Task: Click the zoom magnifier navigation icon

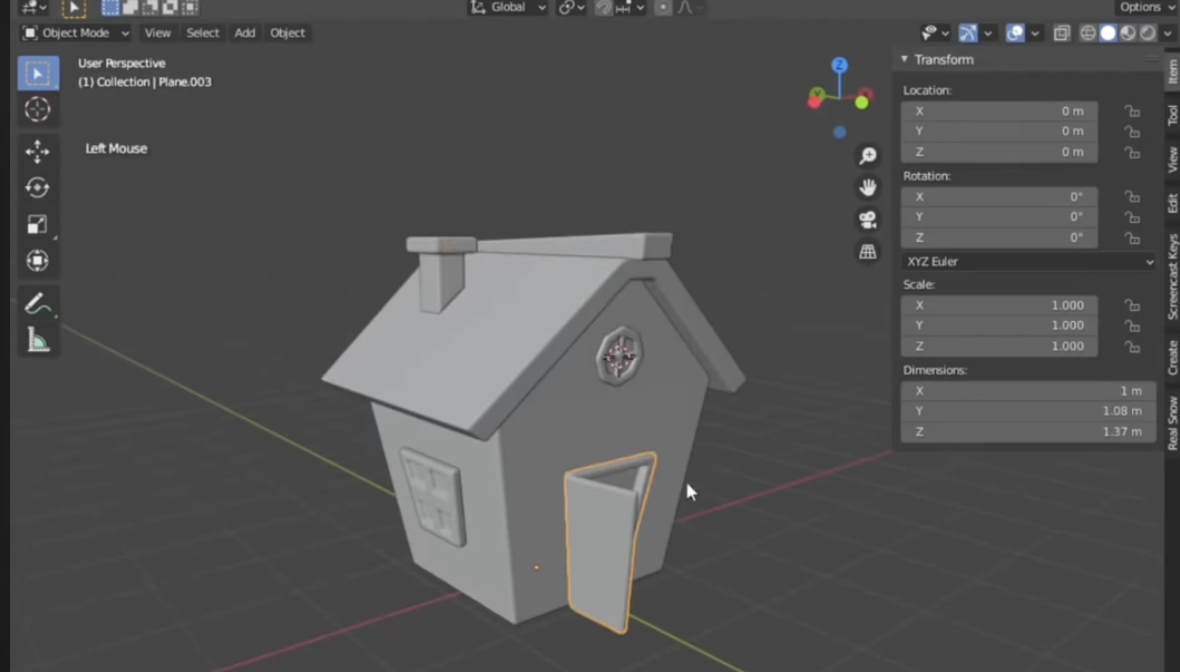Action: click(x=868, y=155)
